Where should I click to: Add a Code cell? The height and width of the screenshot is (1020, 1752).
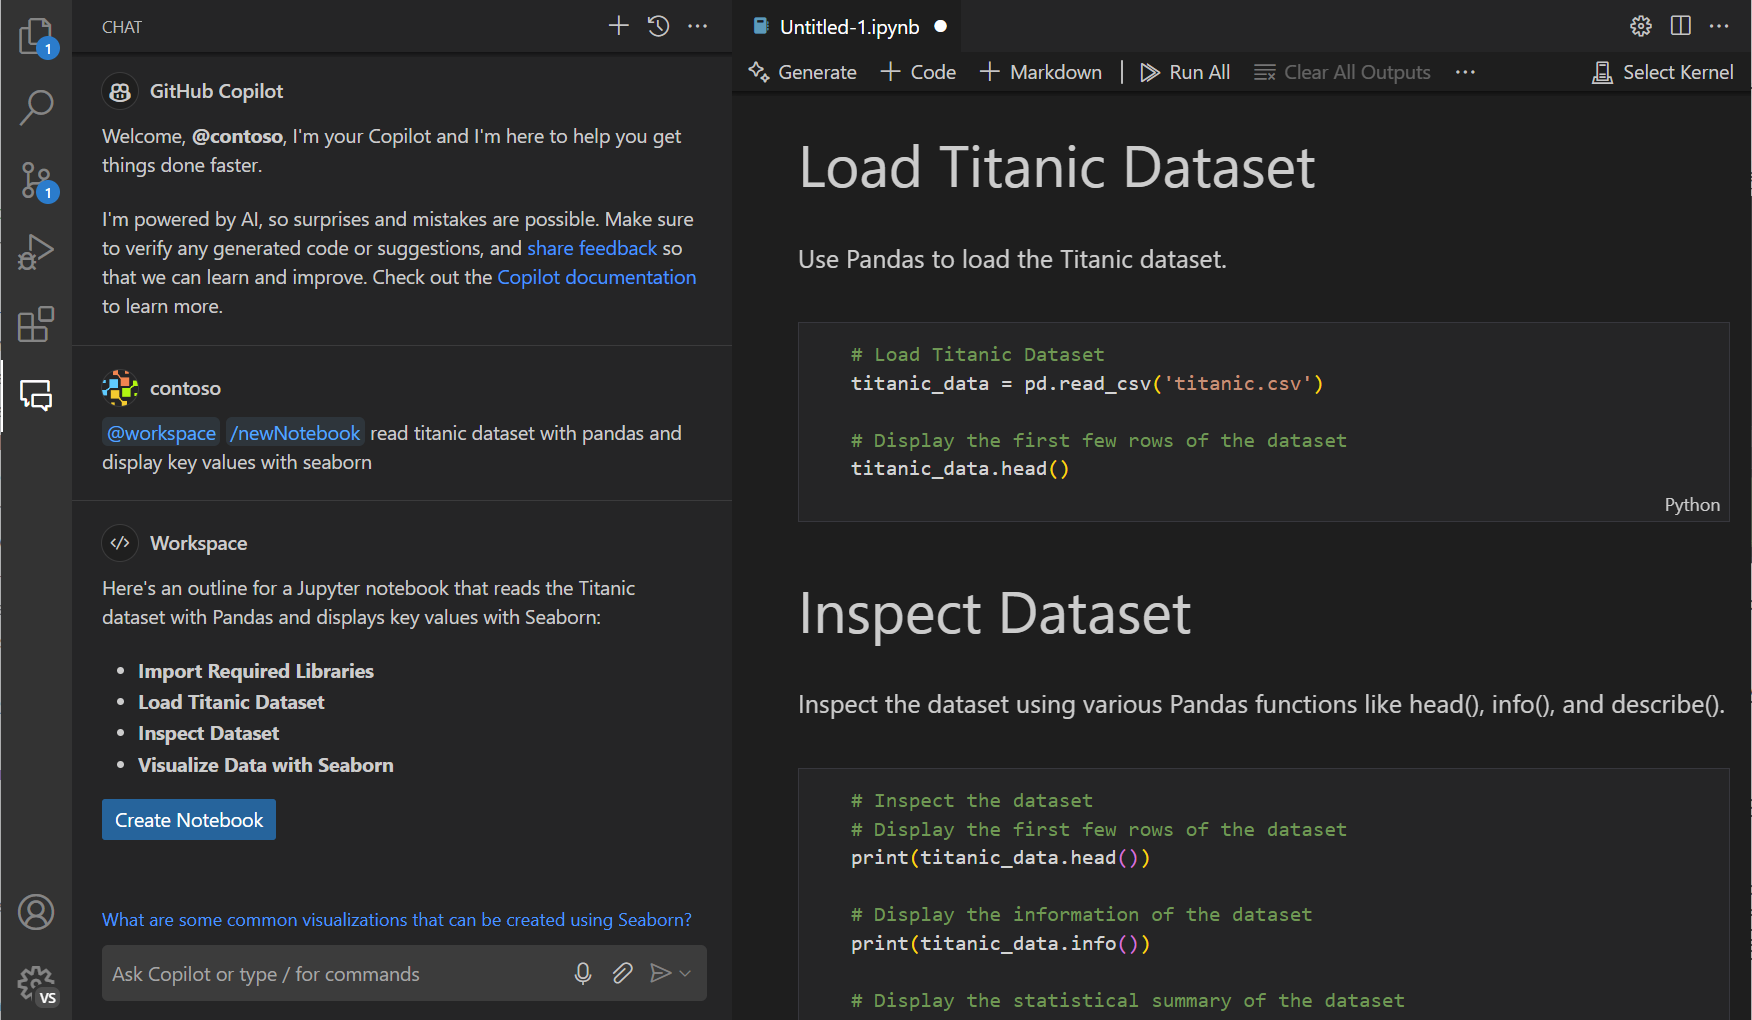coord(918,72)
